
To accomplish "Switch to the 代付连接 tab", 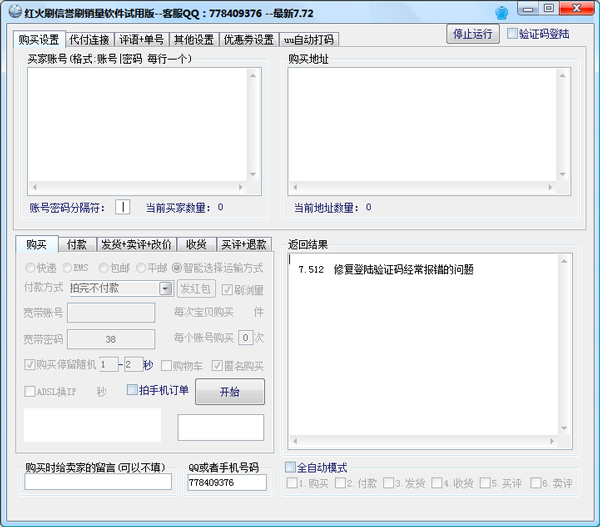I will point(89,40).
